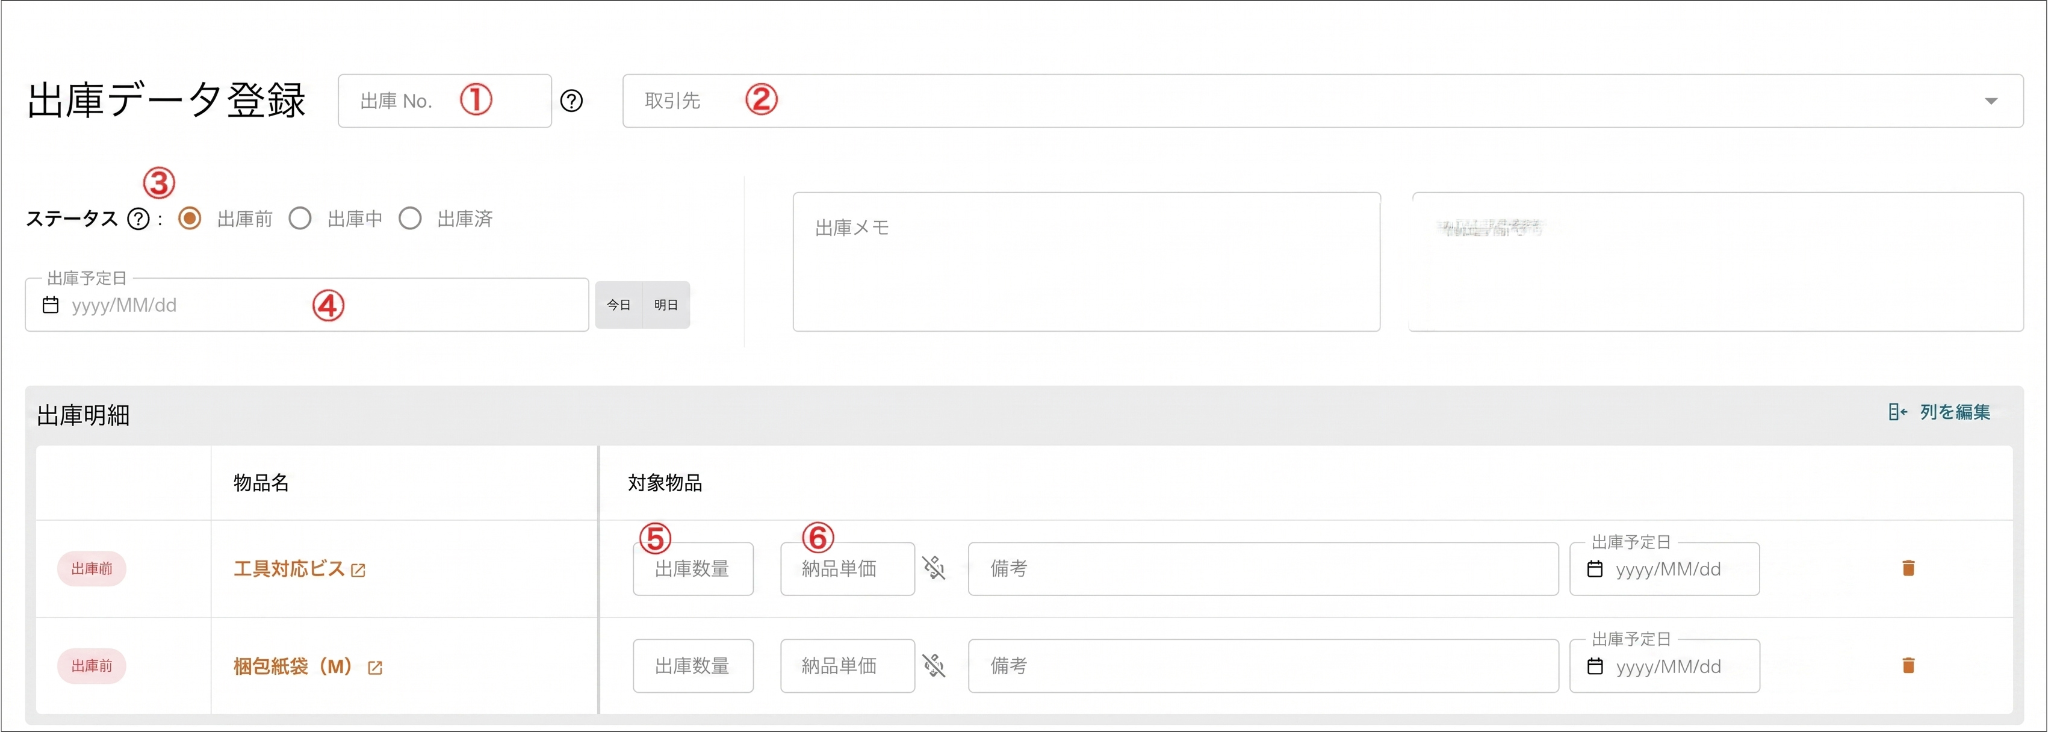
Task: Open external link icon beside 梱包紙袋（M）
Action: click(x=375, y=667)
